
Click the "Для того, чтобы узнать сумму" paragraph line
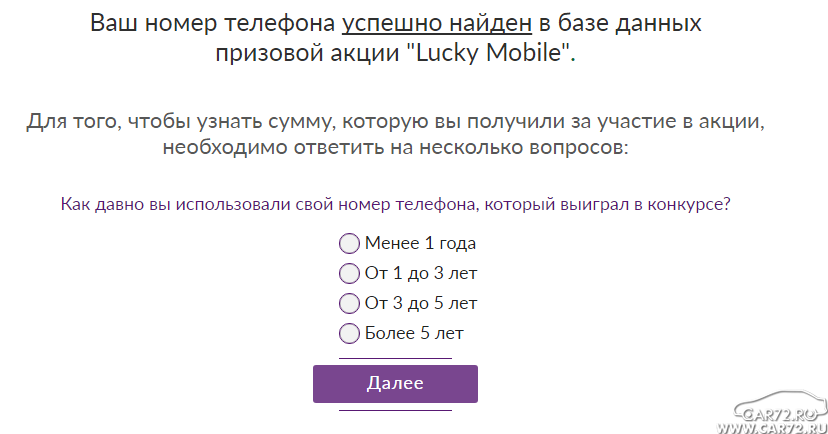(x=396, y=122)
